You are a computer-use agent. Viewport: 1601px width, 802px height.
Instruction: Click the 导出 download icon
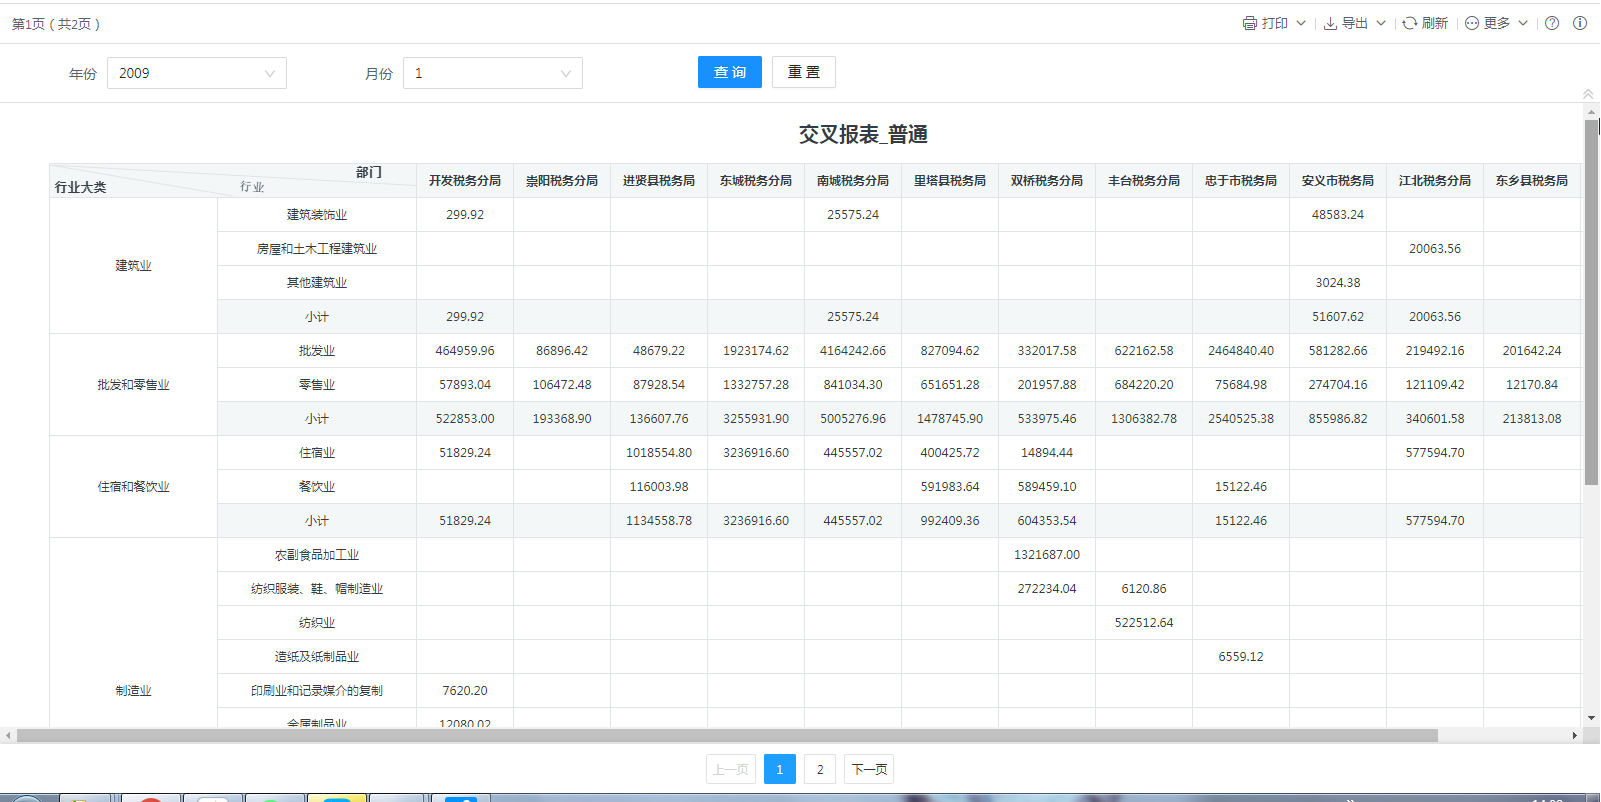(1330, 23)
